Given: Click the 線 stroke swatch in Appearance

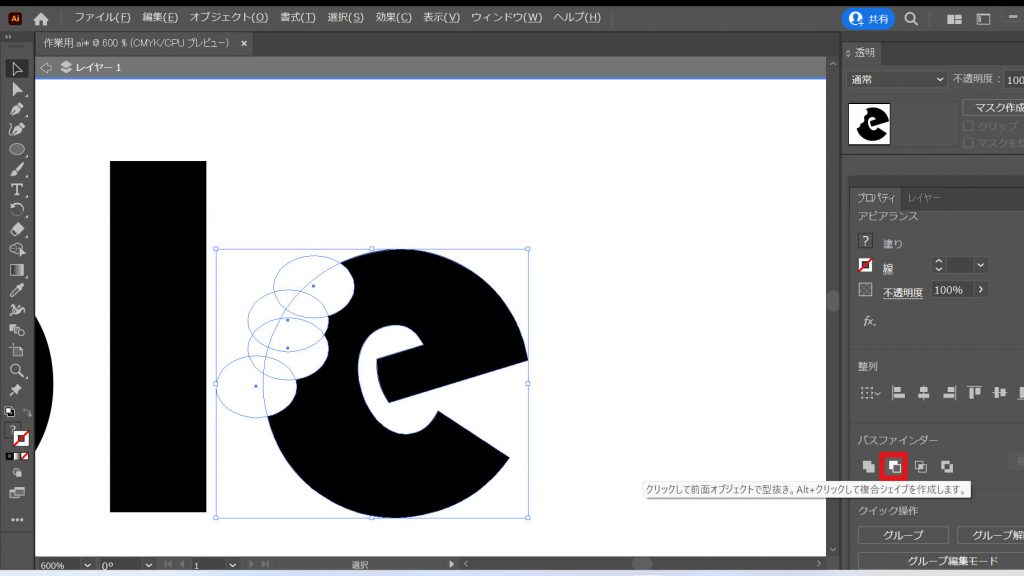Looking at the screenshot, I should (865, 265).
